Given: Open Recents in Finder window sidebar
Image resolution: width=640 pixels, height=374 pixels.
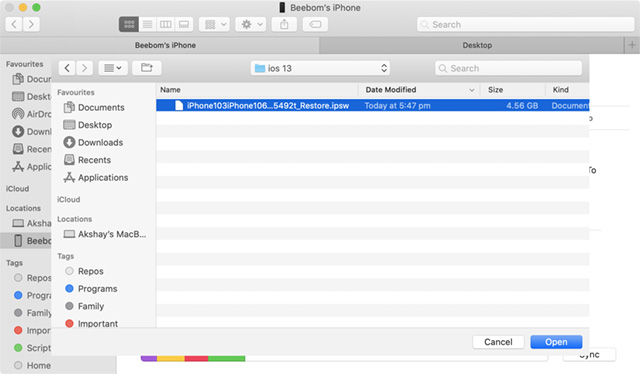Looking at the screenshot, I should click(32, 149).
